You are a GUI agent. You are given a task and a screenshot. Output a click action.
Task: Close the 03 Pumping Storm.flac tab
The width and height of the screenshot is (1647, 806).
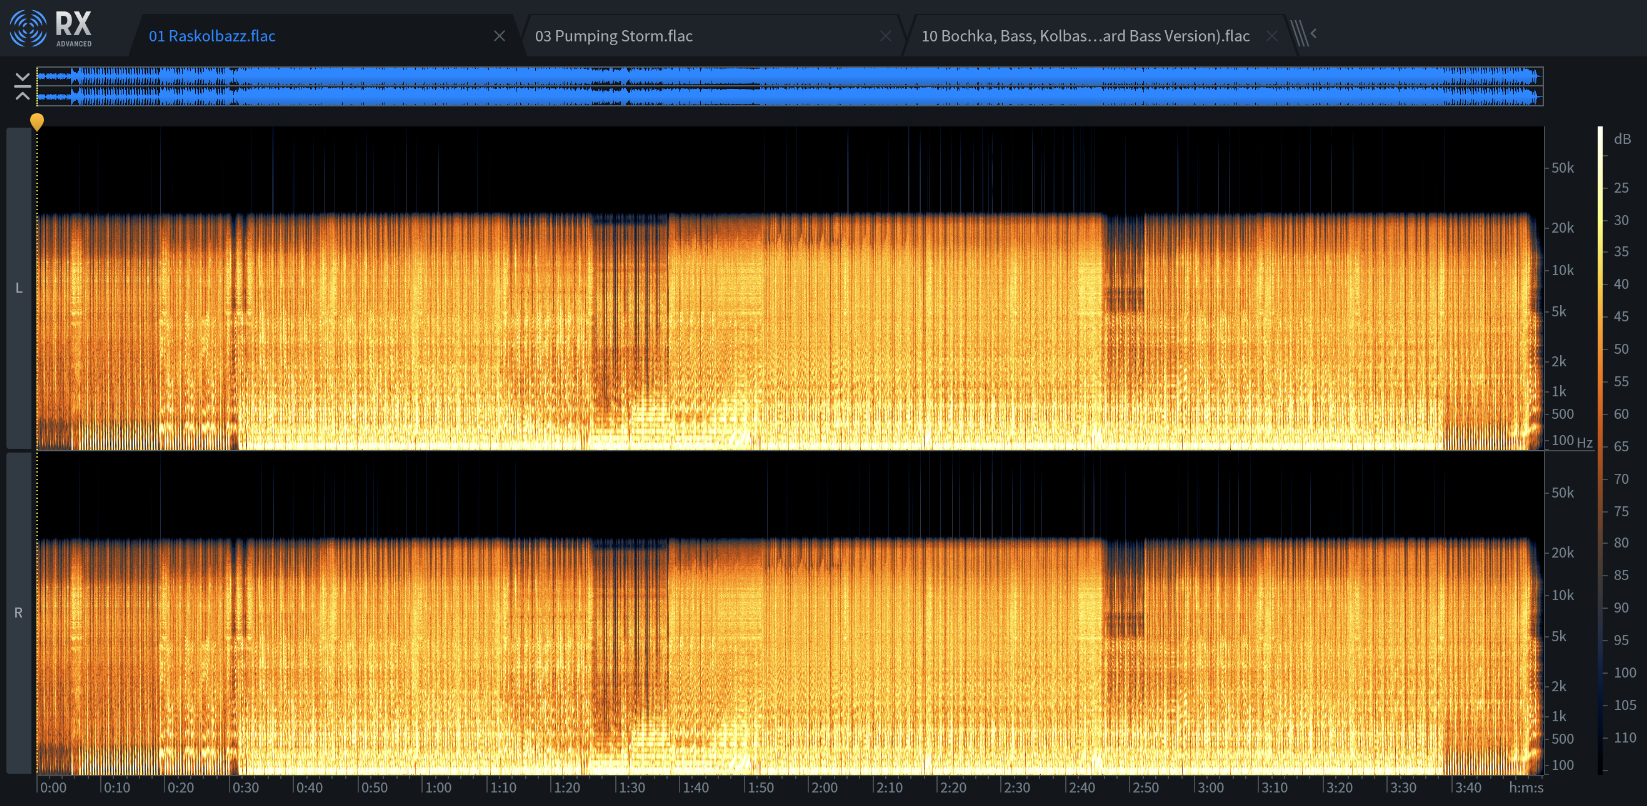[885, 36]
